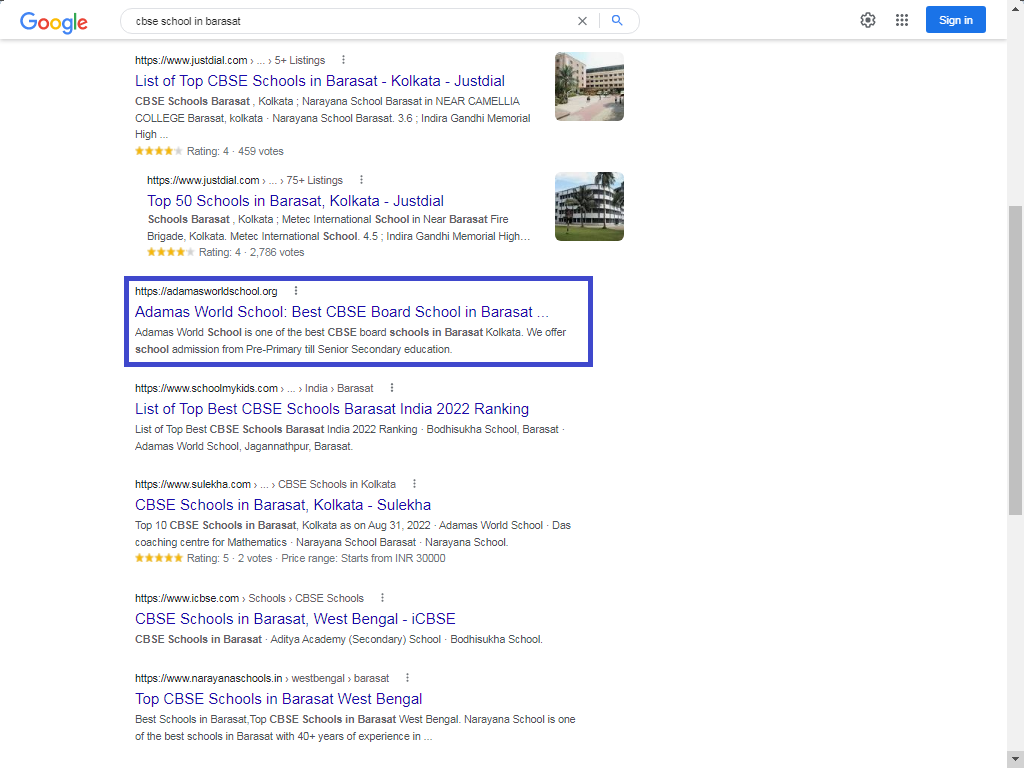Click the scrollbar up arrow

[x=1015, y=9]
